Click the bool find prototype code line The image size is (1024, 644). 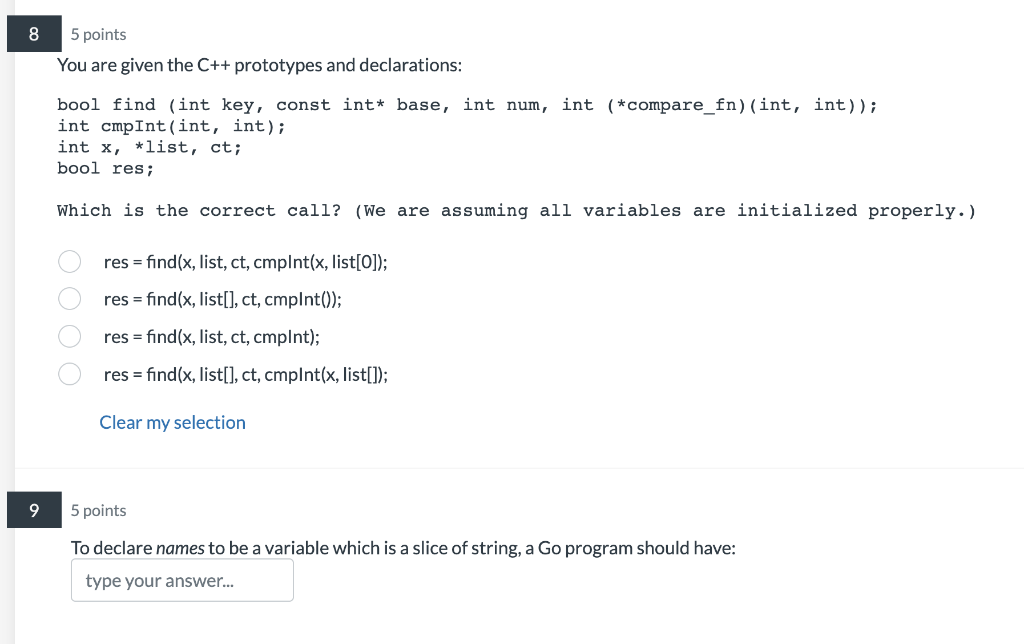point(466,104)
